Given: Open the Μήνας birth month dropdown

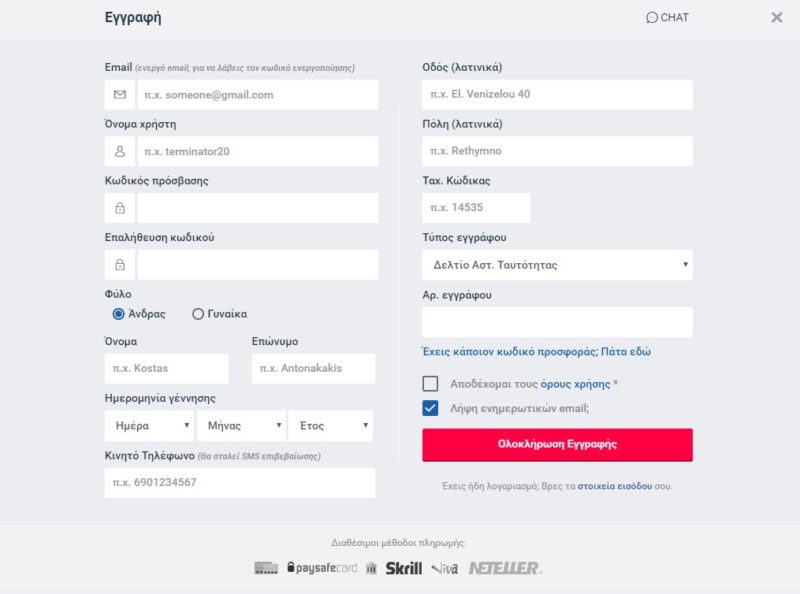Looking at the screenshot, I should pyautogui.click(x=241, y=426).
